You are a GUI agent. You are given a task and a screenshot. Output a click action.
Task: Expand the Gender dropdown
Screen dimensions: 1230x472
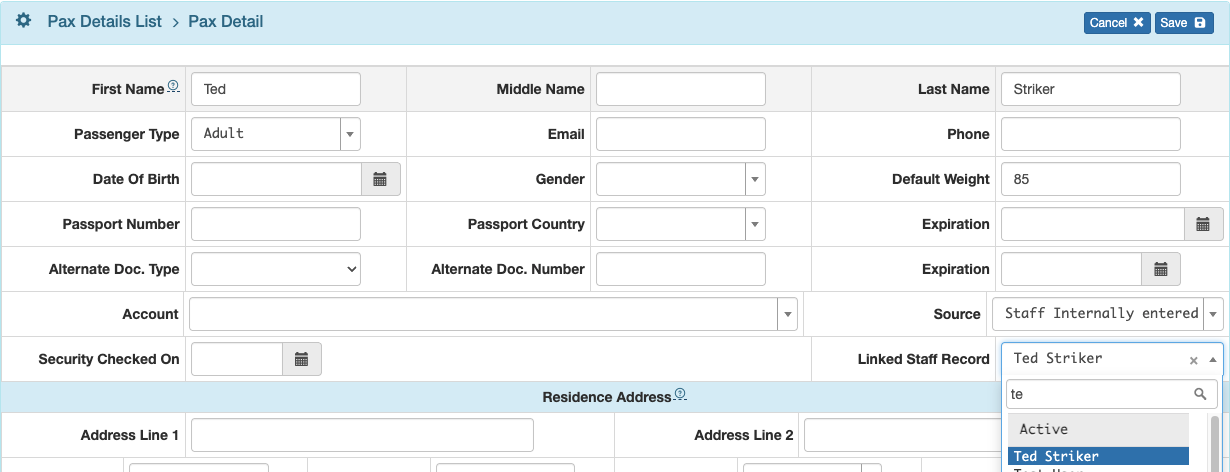point(755,179)
